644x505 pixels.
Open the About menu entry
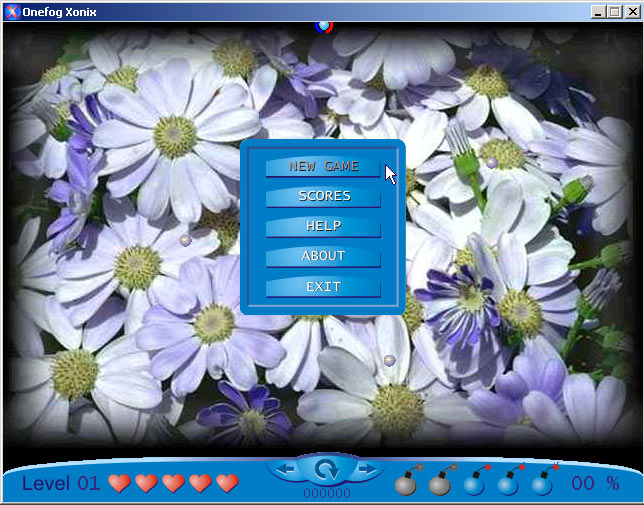pyautogui.click(x=323, y=257)
